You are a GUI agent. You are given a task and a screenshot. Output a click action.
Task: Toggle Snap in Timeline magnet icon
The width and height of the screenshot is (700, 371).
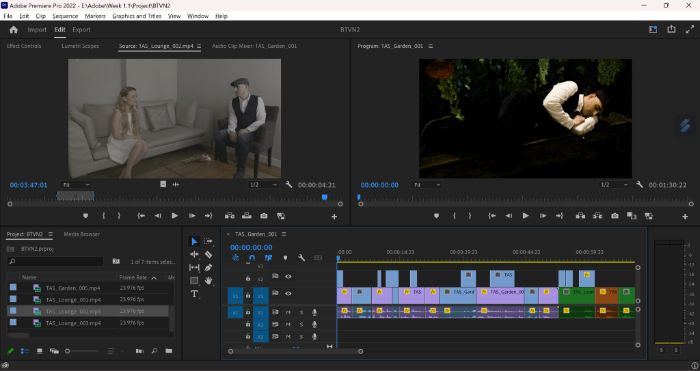click(x=252, y=258)
